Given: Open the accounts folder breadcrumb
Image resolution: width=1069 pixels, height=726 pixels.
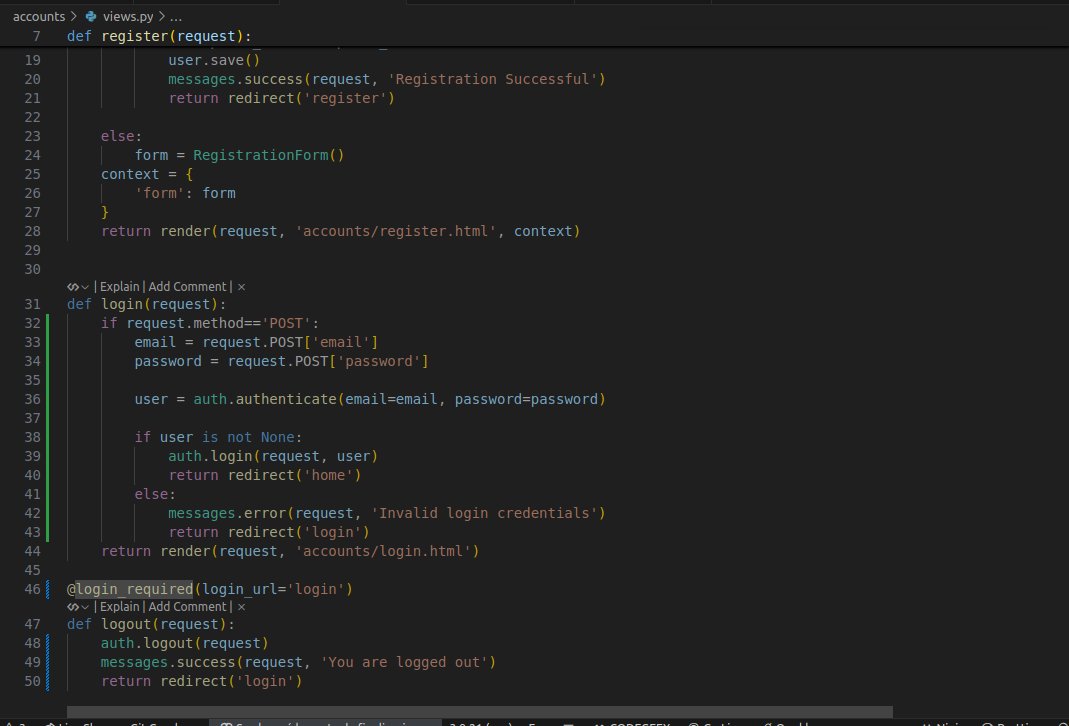Looking at the screenshot, I should [x=39, y=16].
